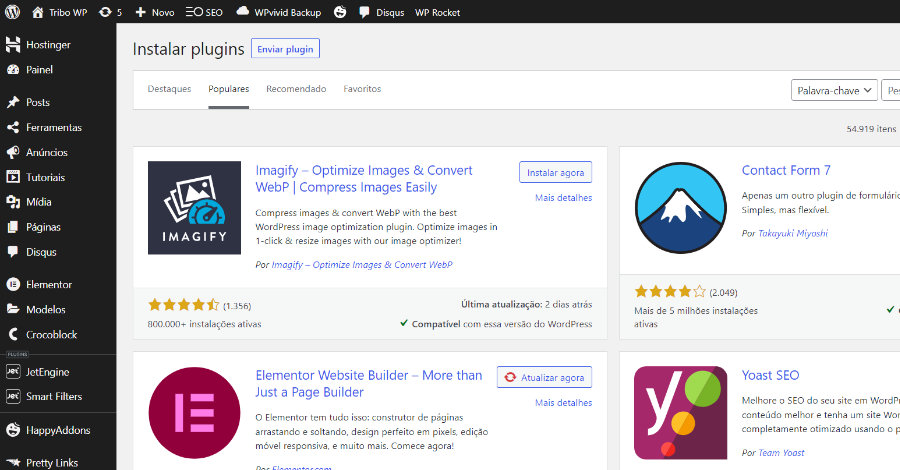Click the Anúncios megaphone icon
This screenshot has width=900, height=470.
pos(13,152)
